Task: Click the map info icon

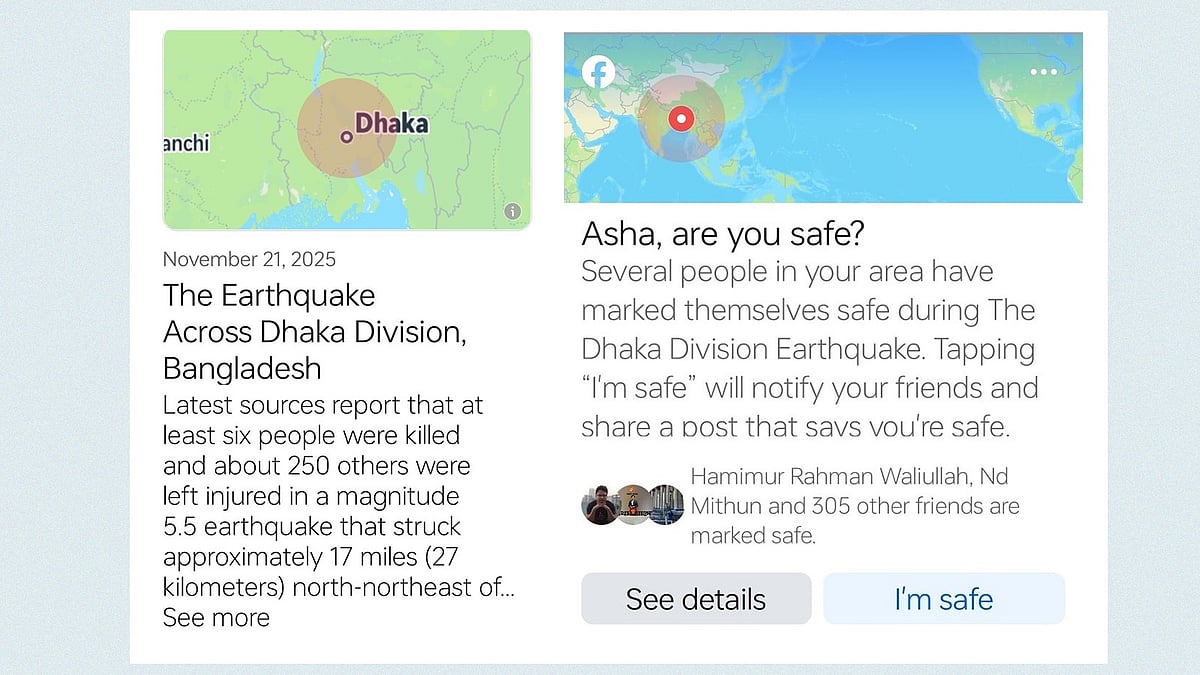Action: [x=512, y=211]
